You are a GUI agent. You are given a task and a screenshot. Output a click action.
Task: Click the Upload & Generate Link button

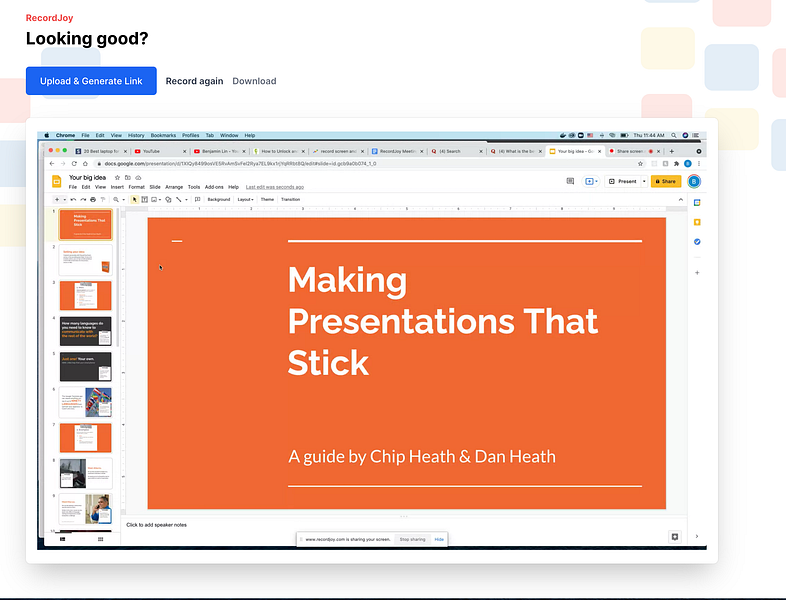pyautogui.click(x=91, y=81)
